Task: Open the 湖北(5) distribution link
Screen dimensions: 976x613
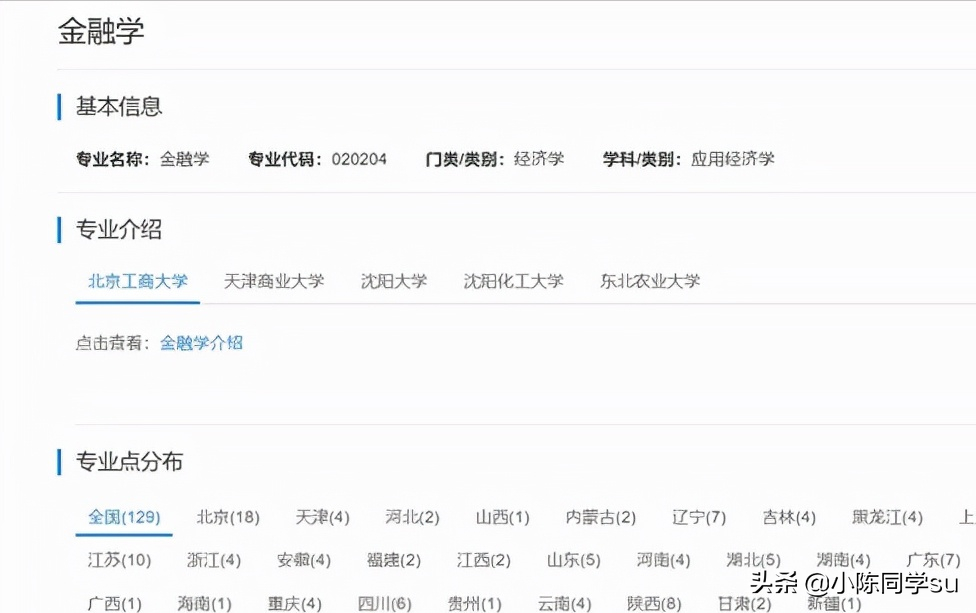Action: [753, 560]
